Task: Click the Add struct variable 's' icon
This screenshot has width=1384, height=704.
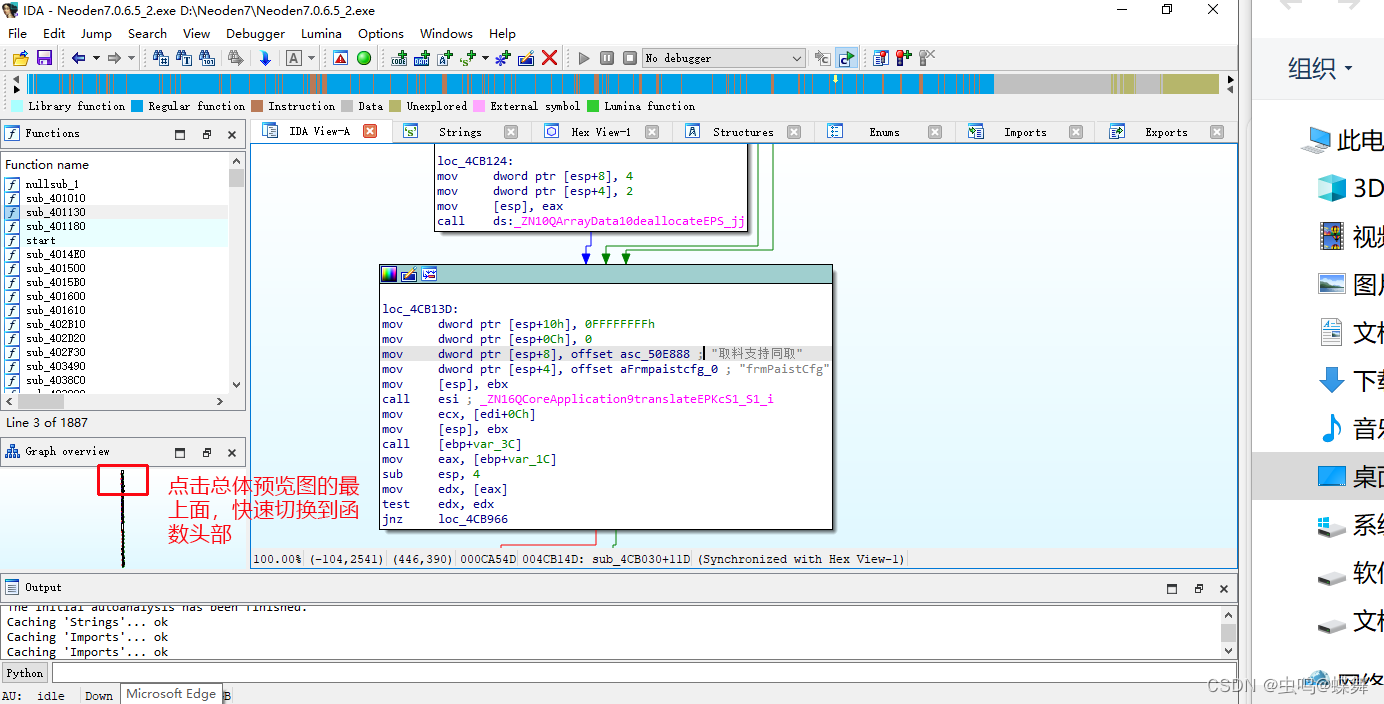Action: [468, 58]
